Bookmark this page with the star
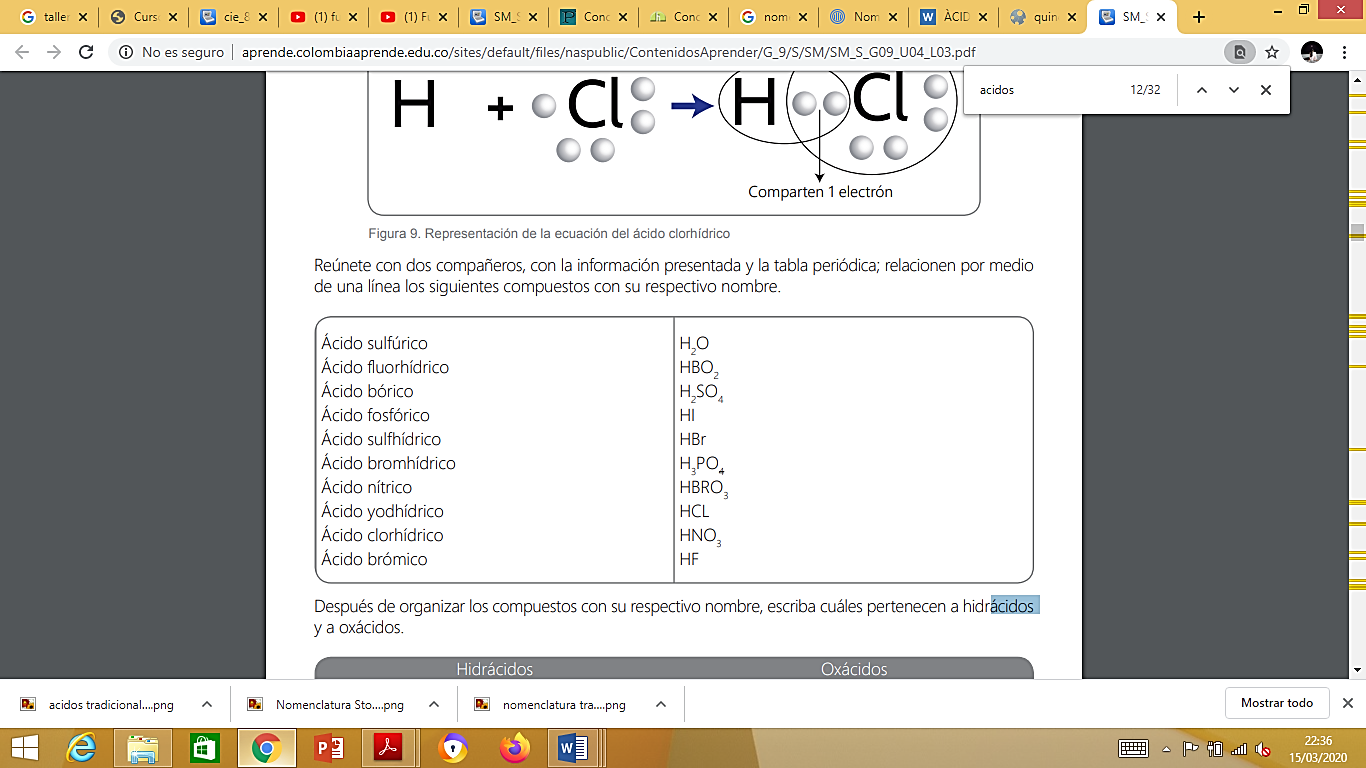This screenshot has width=1366, height=768. [x=1272, y=52]
